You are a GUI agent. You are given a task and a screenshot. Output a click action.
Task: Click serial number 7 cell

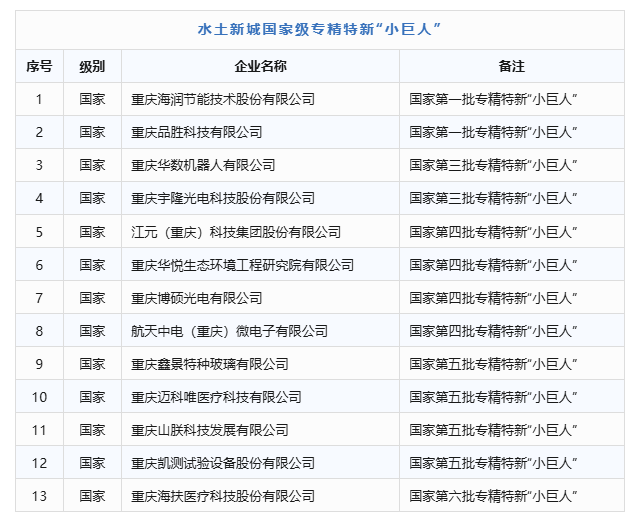point(39,298)
